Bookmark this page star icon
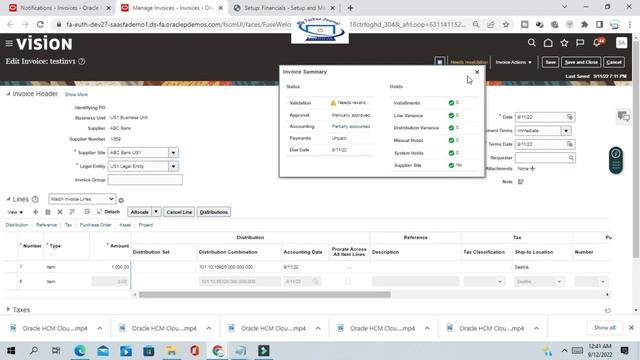640x360 pixels. click(x=506, y=24)
